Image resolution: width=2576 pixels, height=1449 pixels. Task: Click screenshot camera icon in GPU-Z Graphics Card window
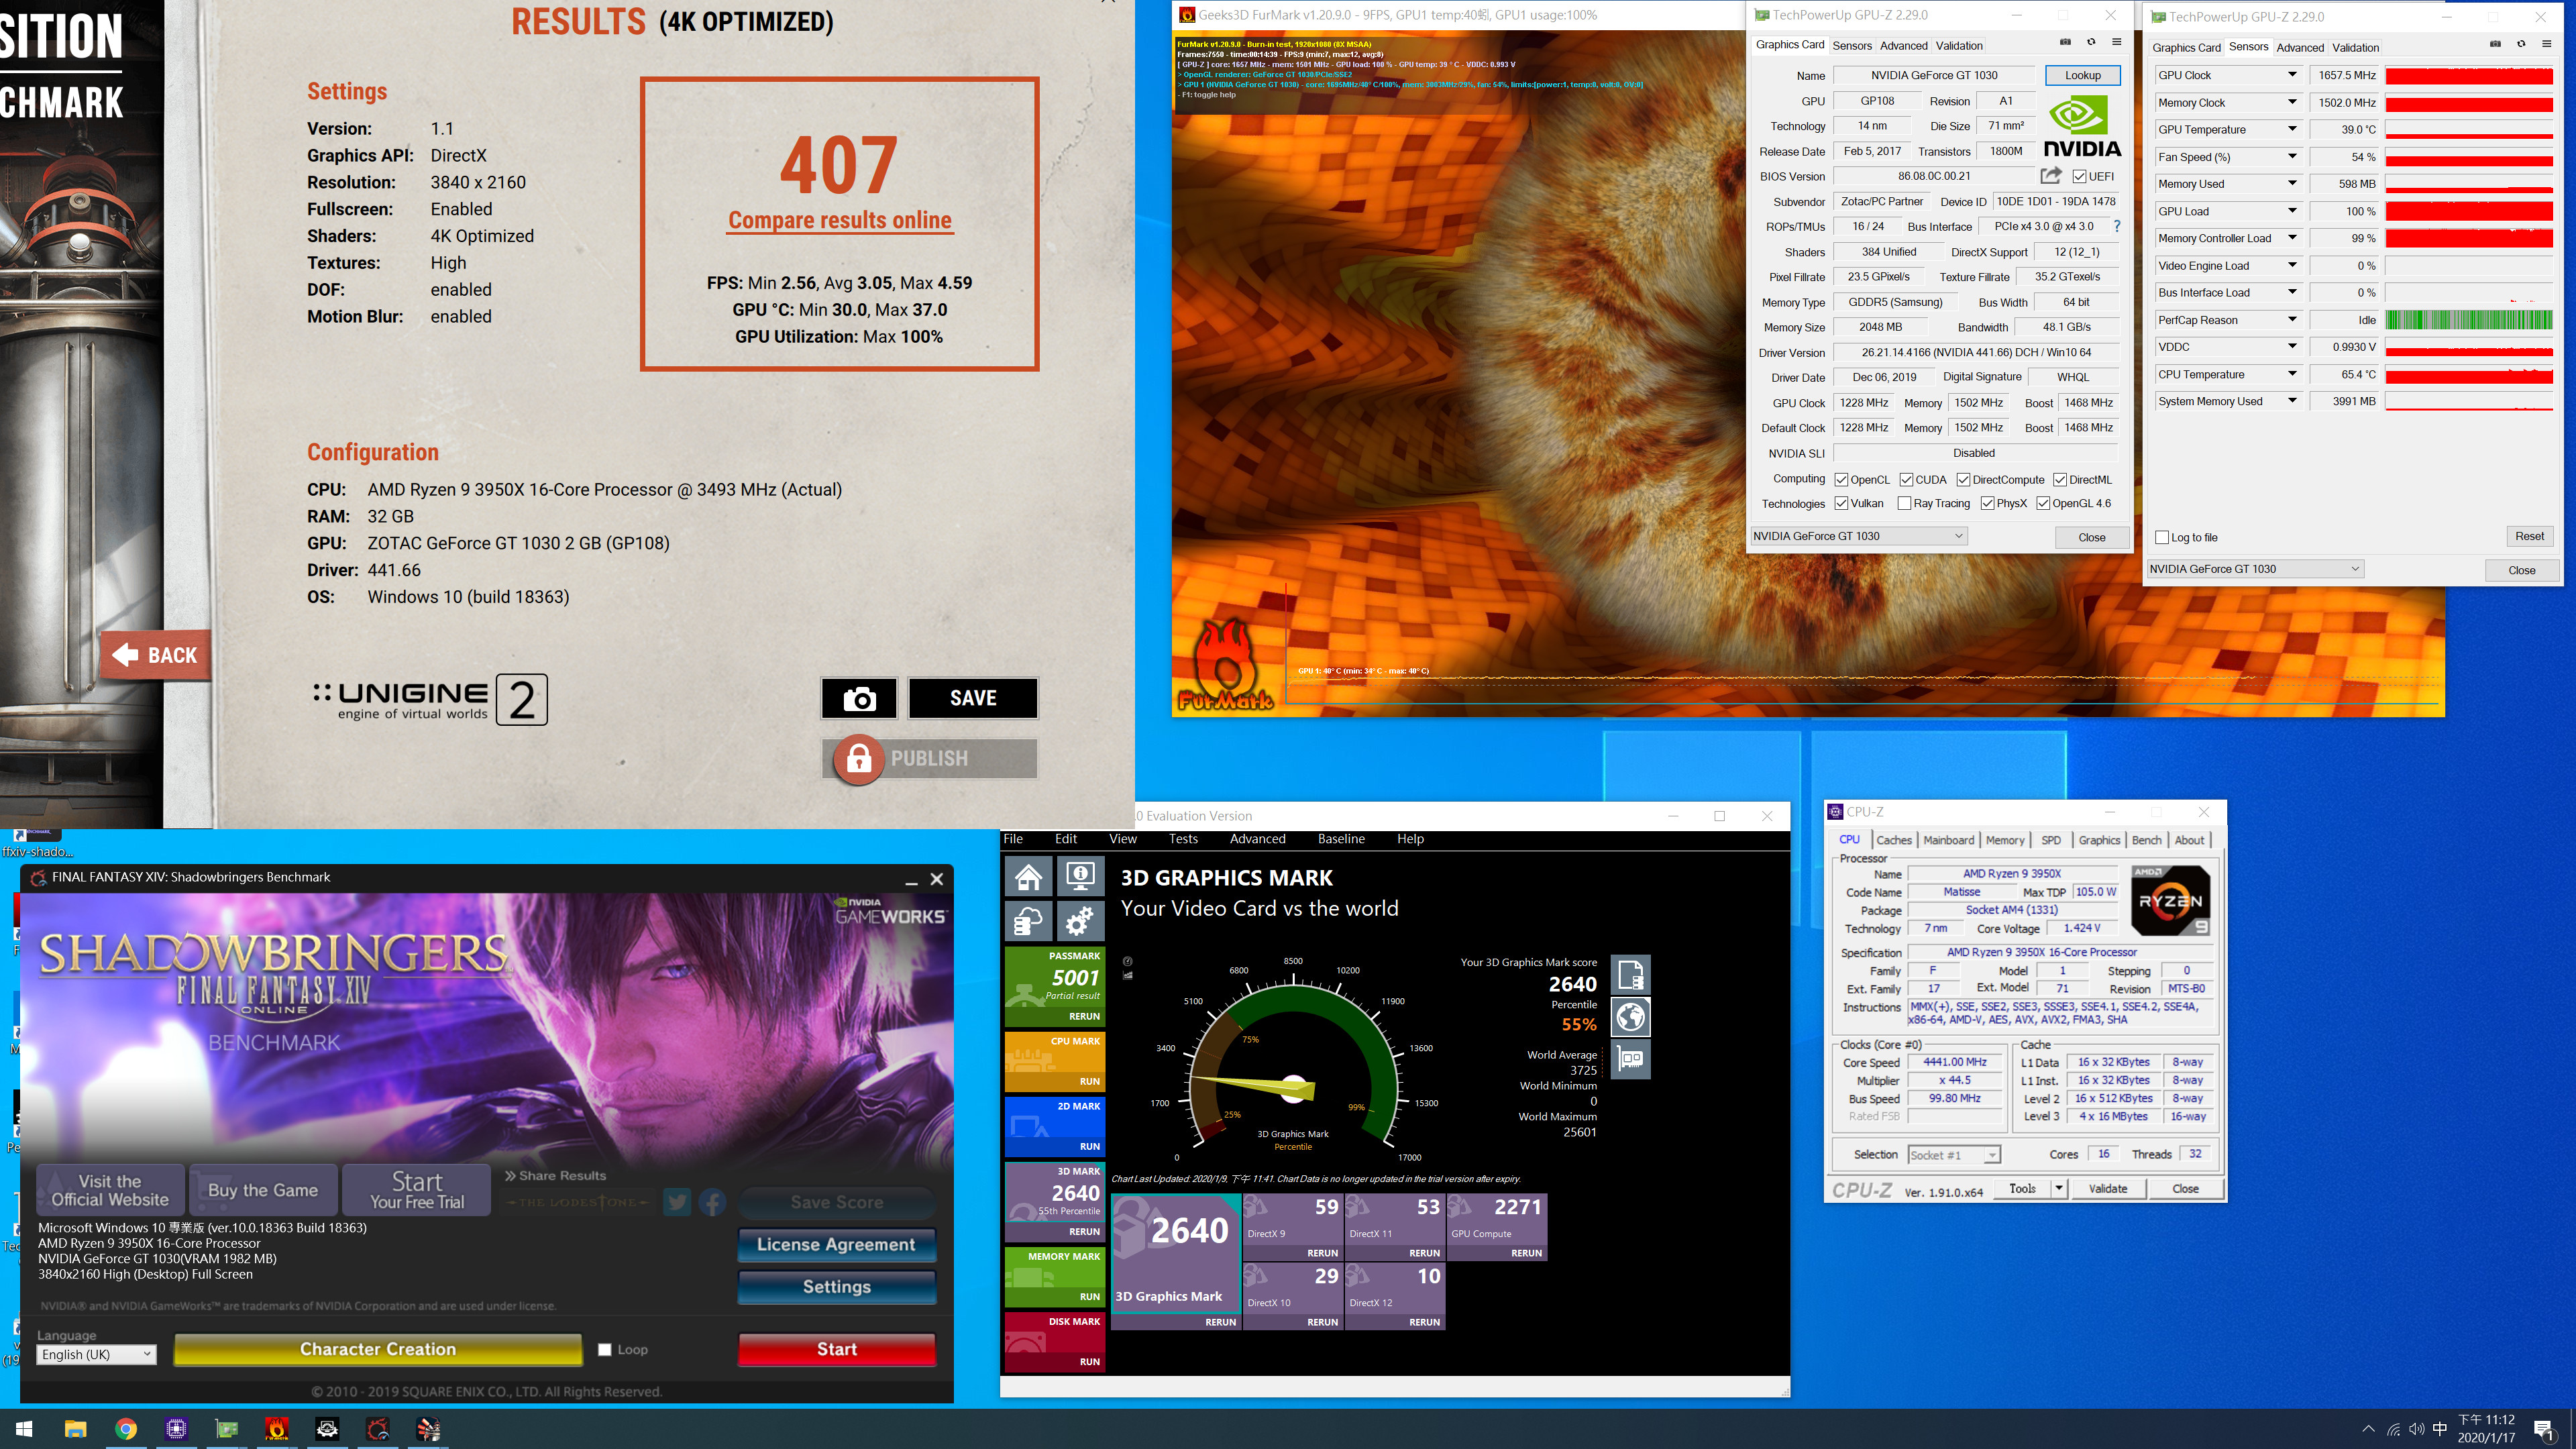(x=2065, y=43)
